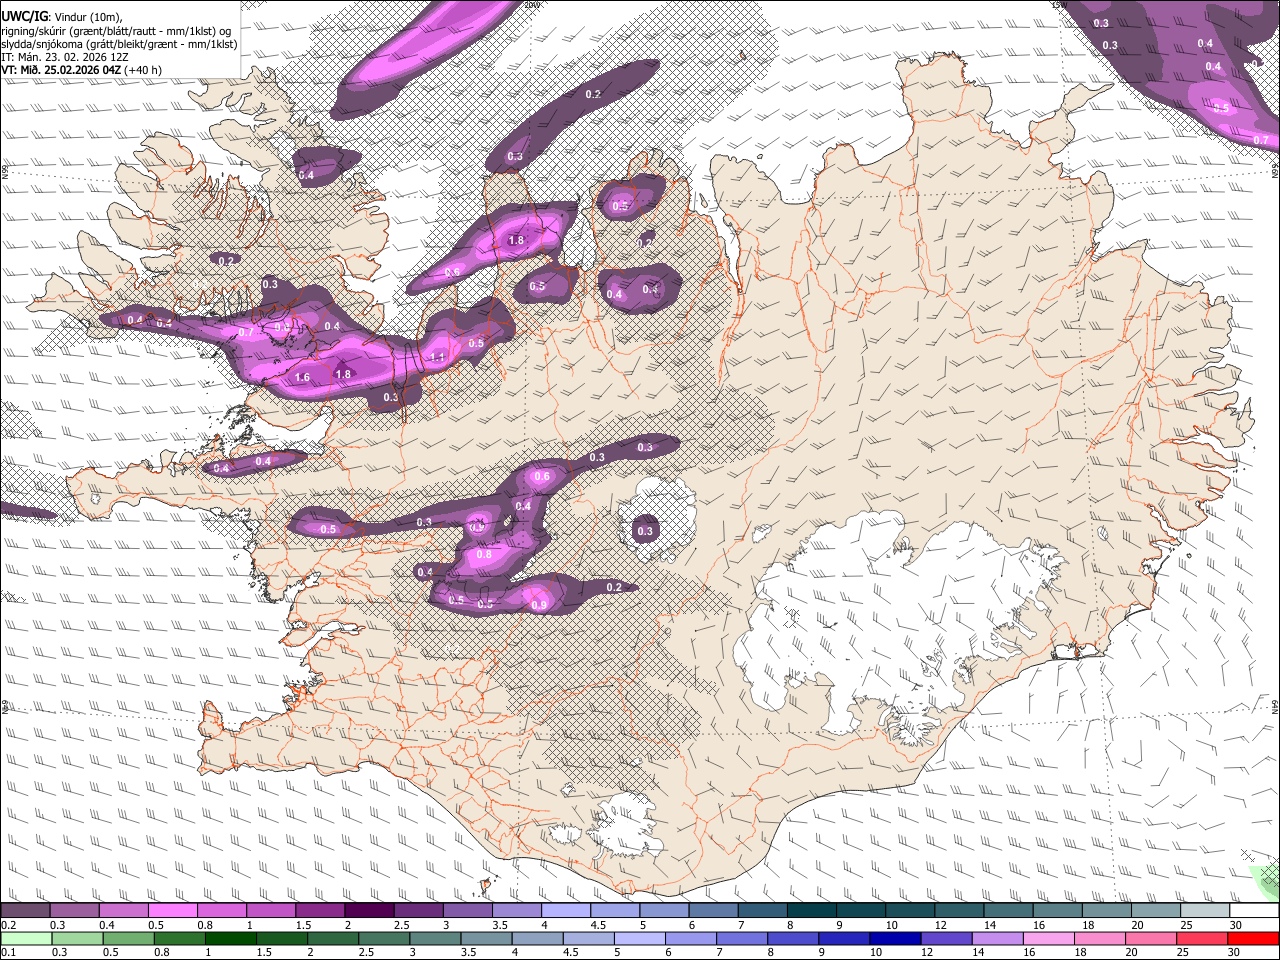This screenshot has height=960, width=1280.
Task: Click the 'VT: Mið. 25.02.2026 04Z' valid time
Action: (x=61, y=70)
